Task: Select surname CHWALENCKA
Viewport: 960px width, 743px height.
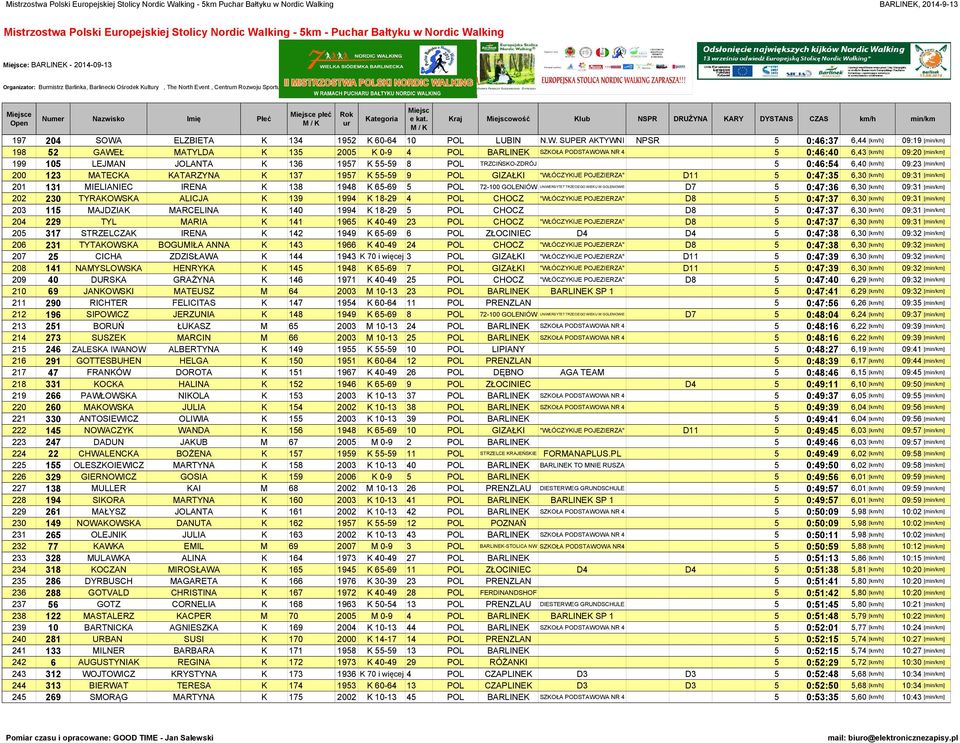Action: [x=108, y=454]
